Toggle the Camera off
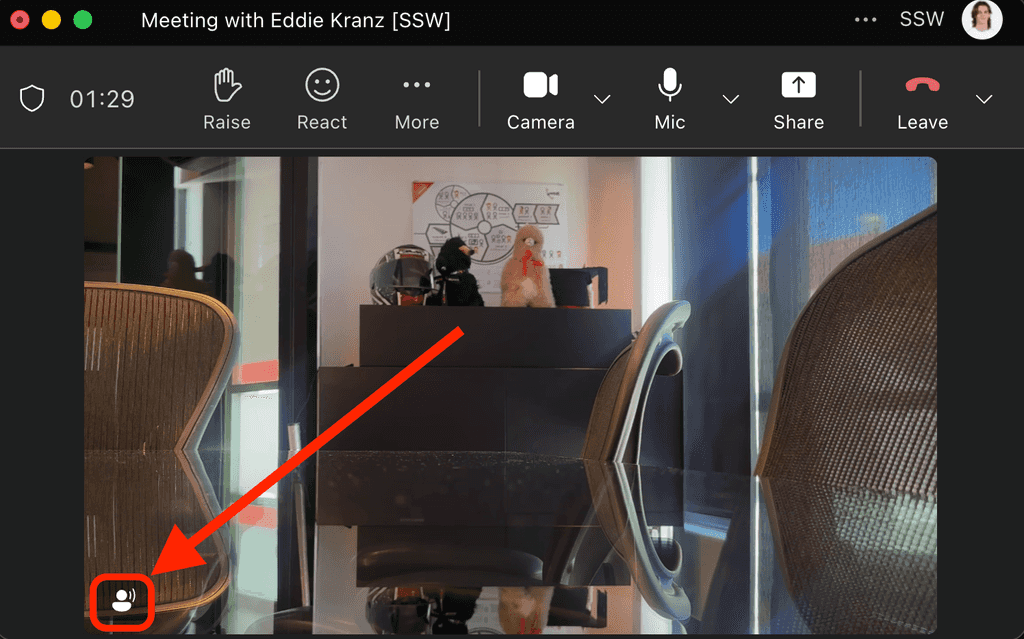 pyautogui.click(x=540, y=99)
